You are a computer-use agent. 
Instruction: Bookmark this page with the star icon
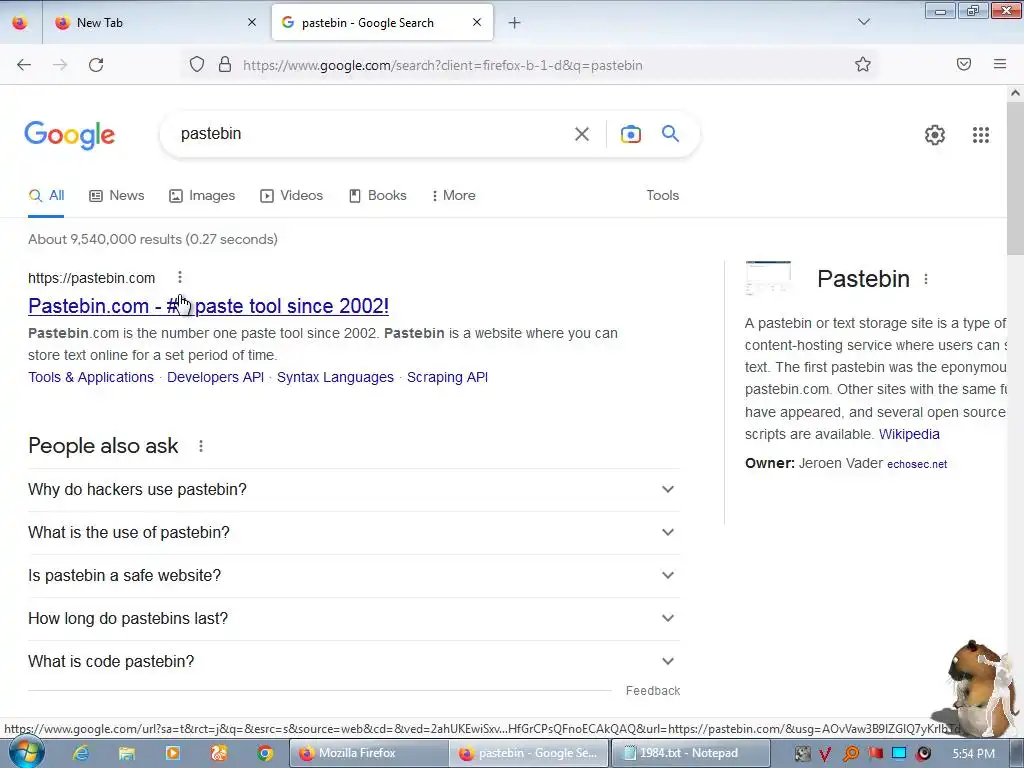[863, 65]
